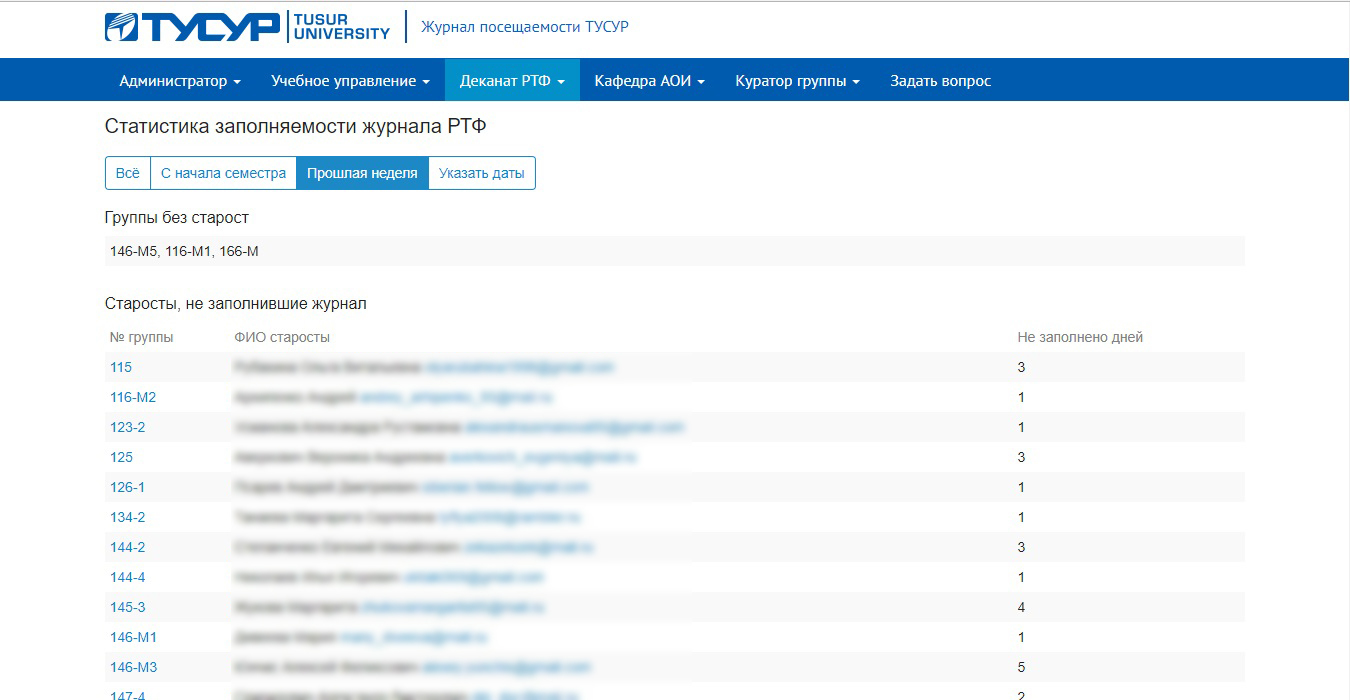Open the Учебное управление dropdown
1350x700 pixels.
click(x=350, y=81)
